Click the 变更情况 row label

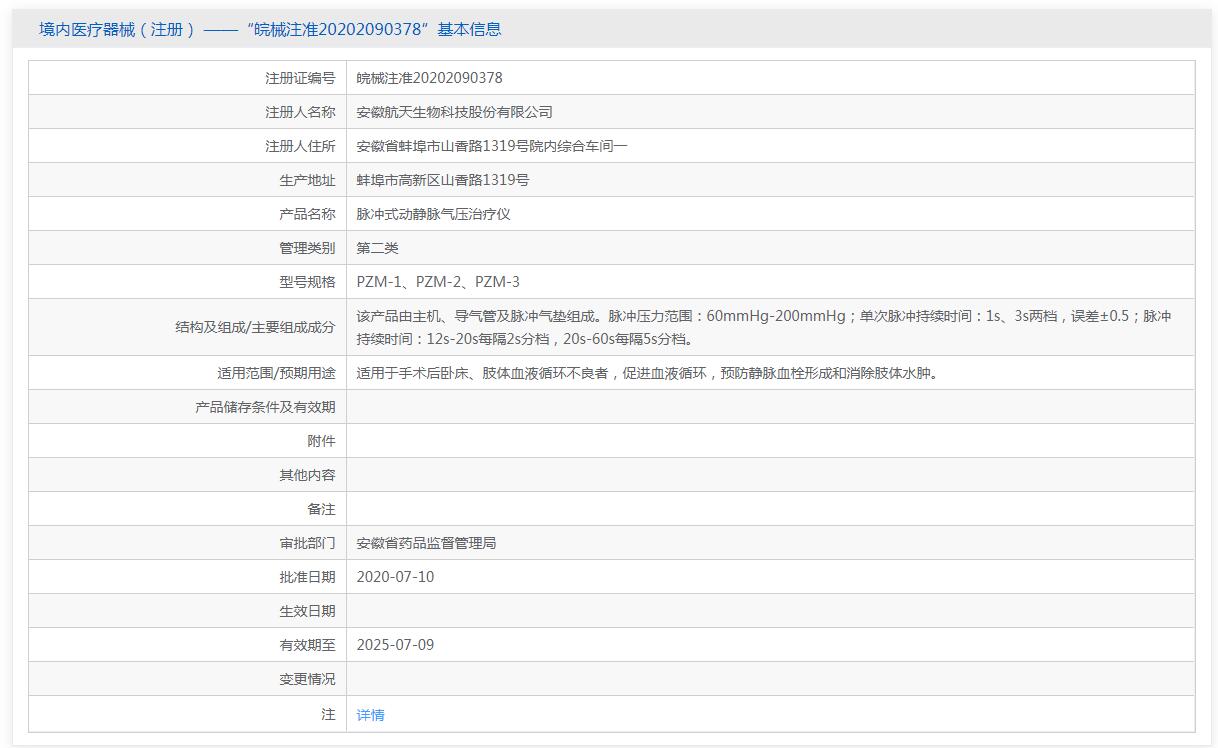pyautogui.click(x=307, y=679)
